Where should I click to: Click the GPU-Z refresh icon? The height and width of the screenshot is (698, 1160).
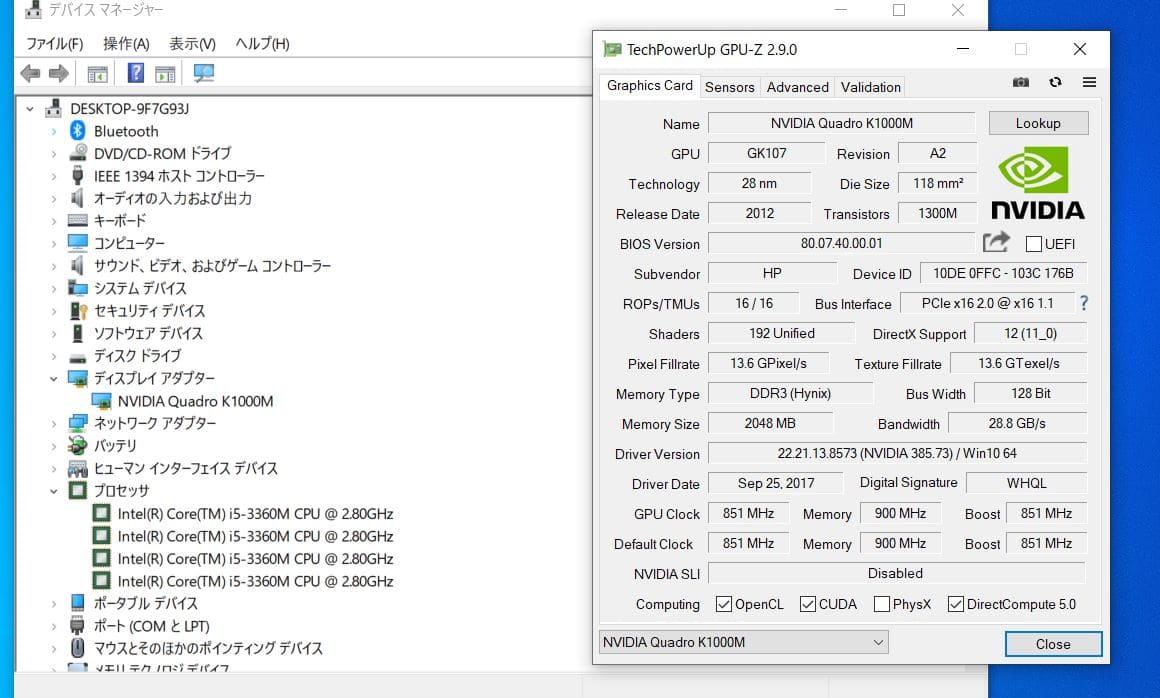pos(1056,82)
